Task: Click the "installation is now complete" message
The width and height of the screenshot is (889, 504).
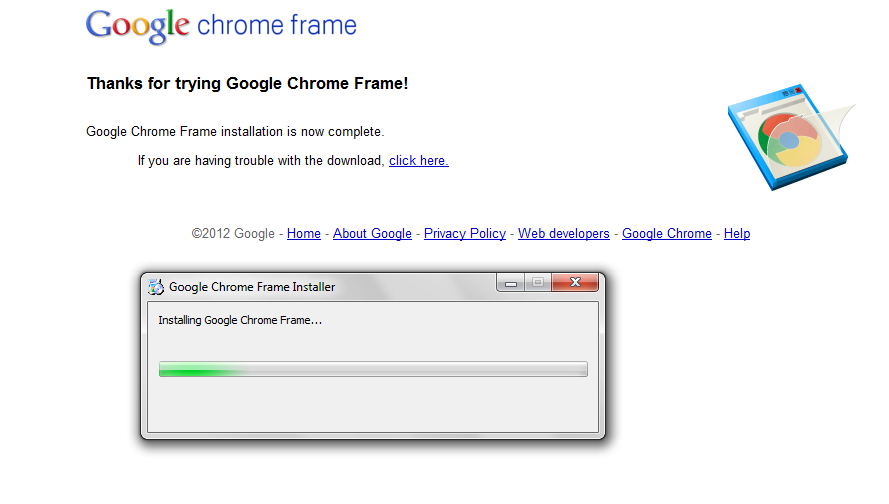Action: click(x=235, y=132)
